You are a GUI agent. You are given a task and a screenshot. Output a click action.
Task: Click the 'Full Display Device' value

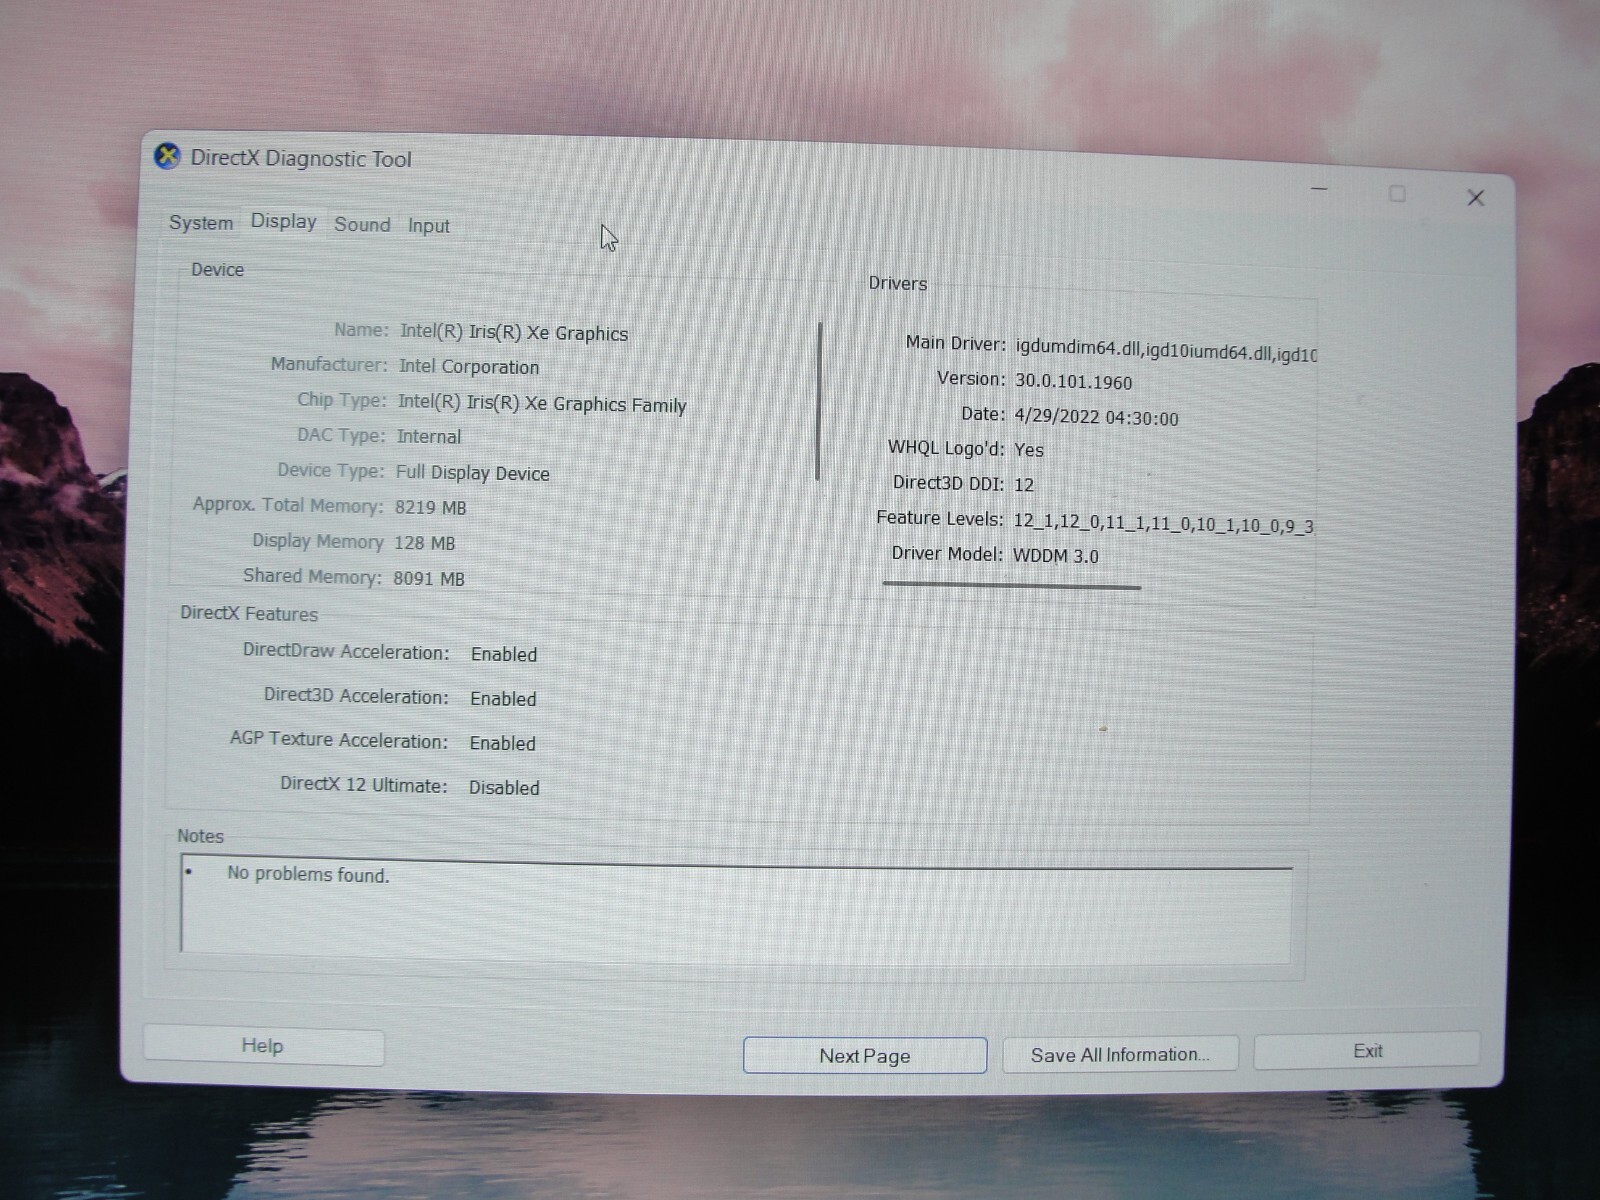(473, 473)
